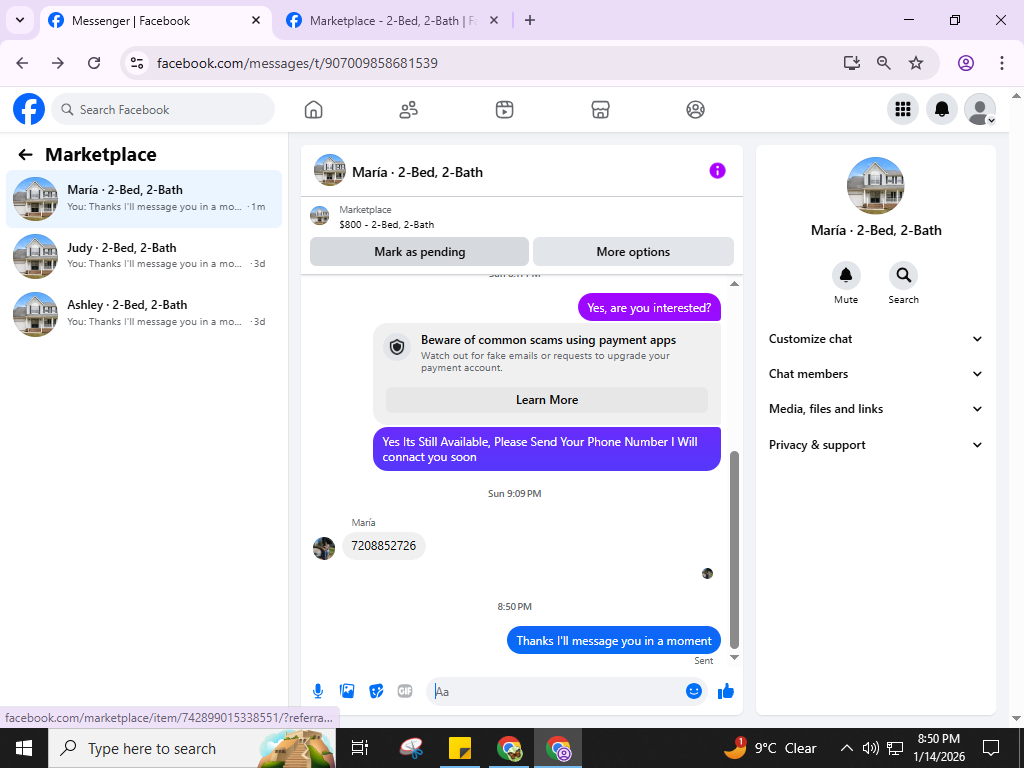The width and height of the screenshot is (1024, 768).
Task: Expand Privacy & support section
Action: [876, 445]
